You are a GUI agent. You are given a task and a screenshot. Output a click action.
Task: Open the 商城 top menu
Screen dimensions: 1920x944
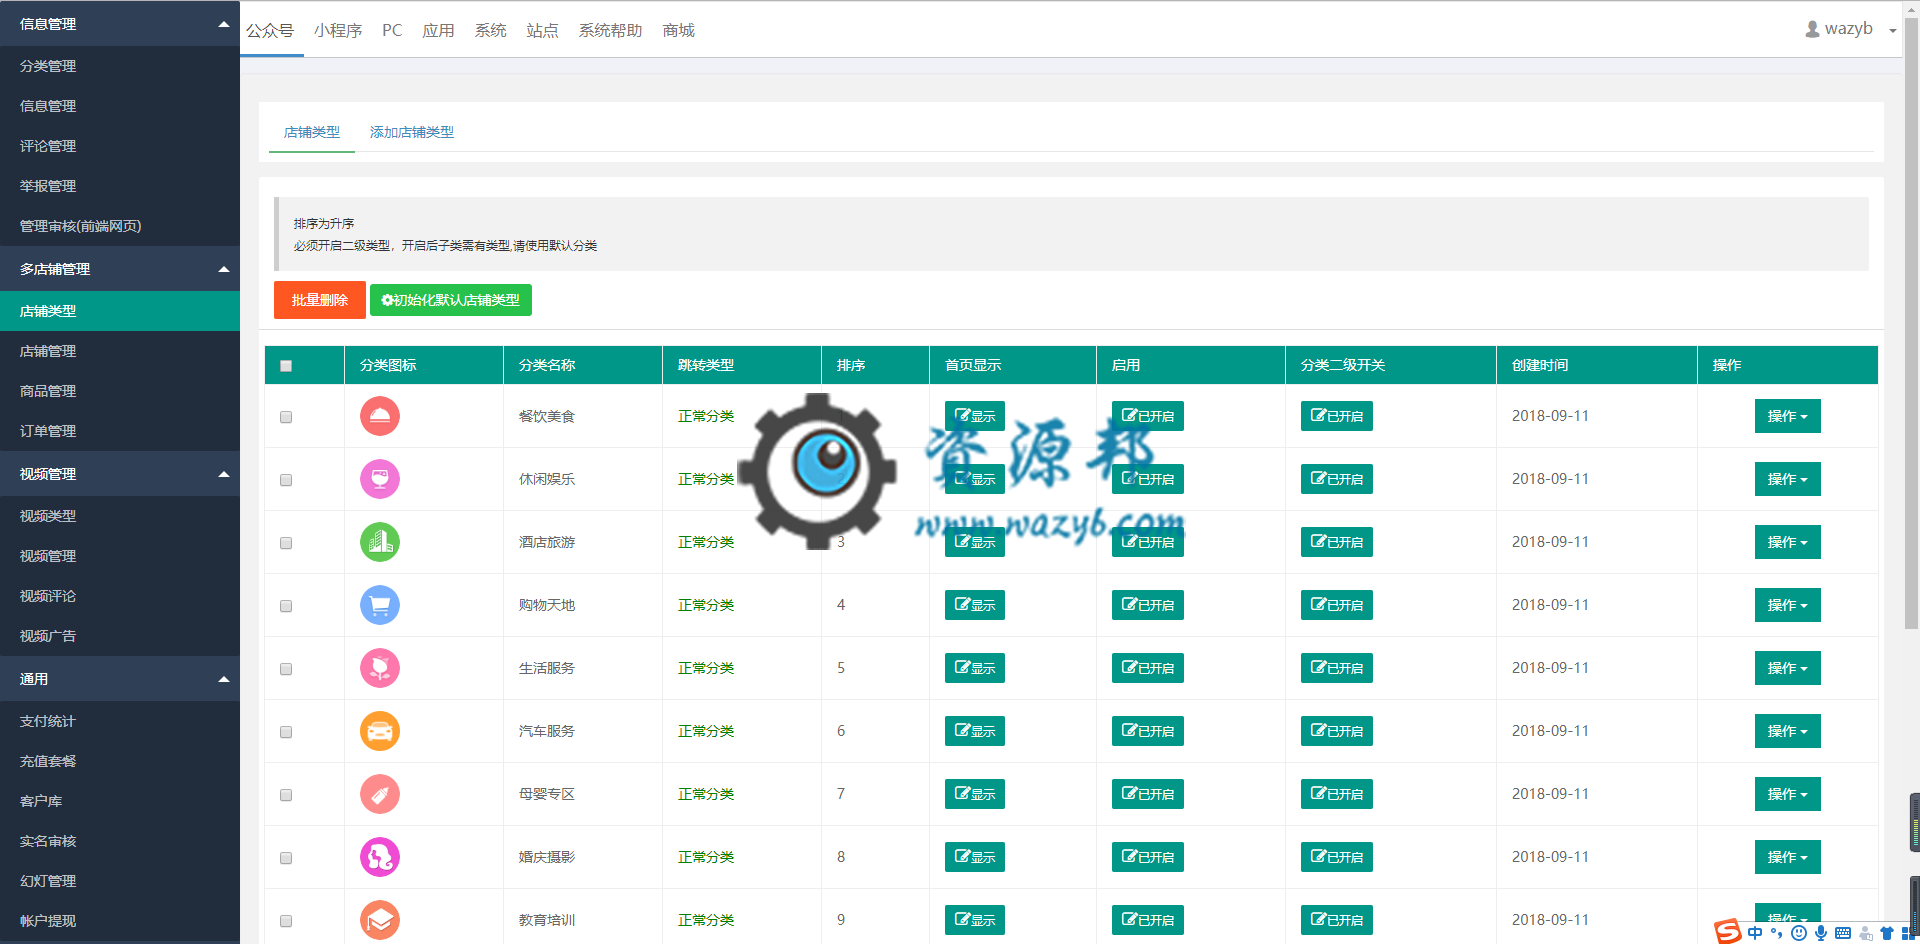tap(678, 31)
